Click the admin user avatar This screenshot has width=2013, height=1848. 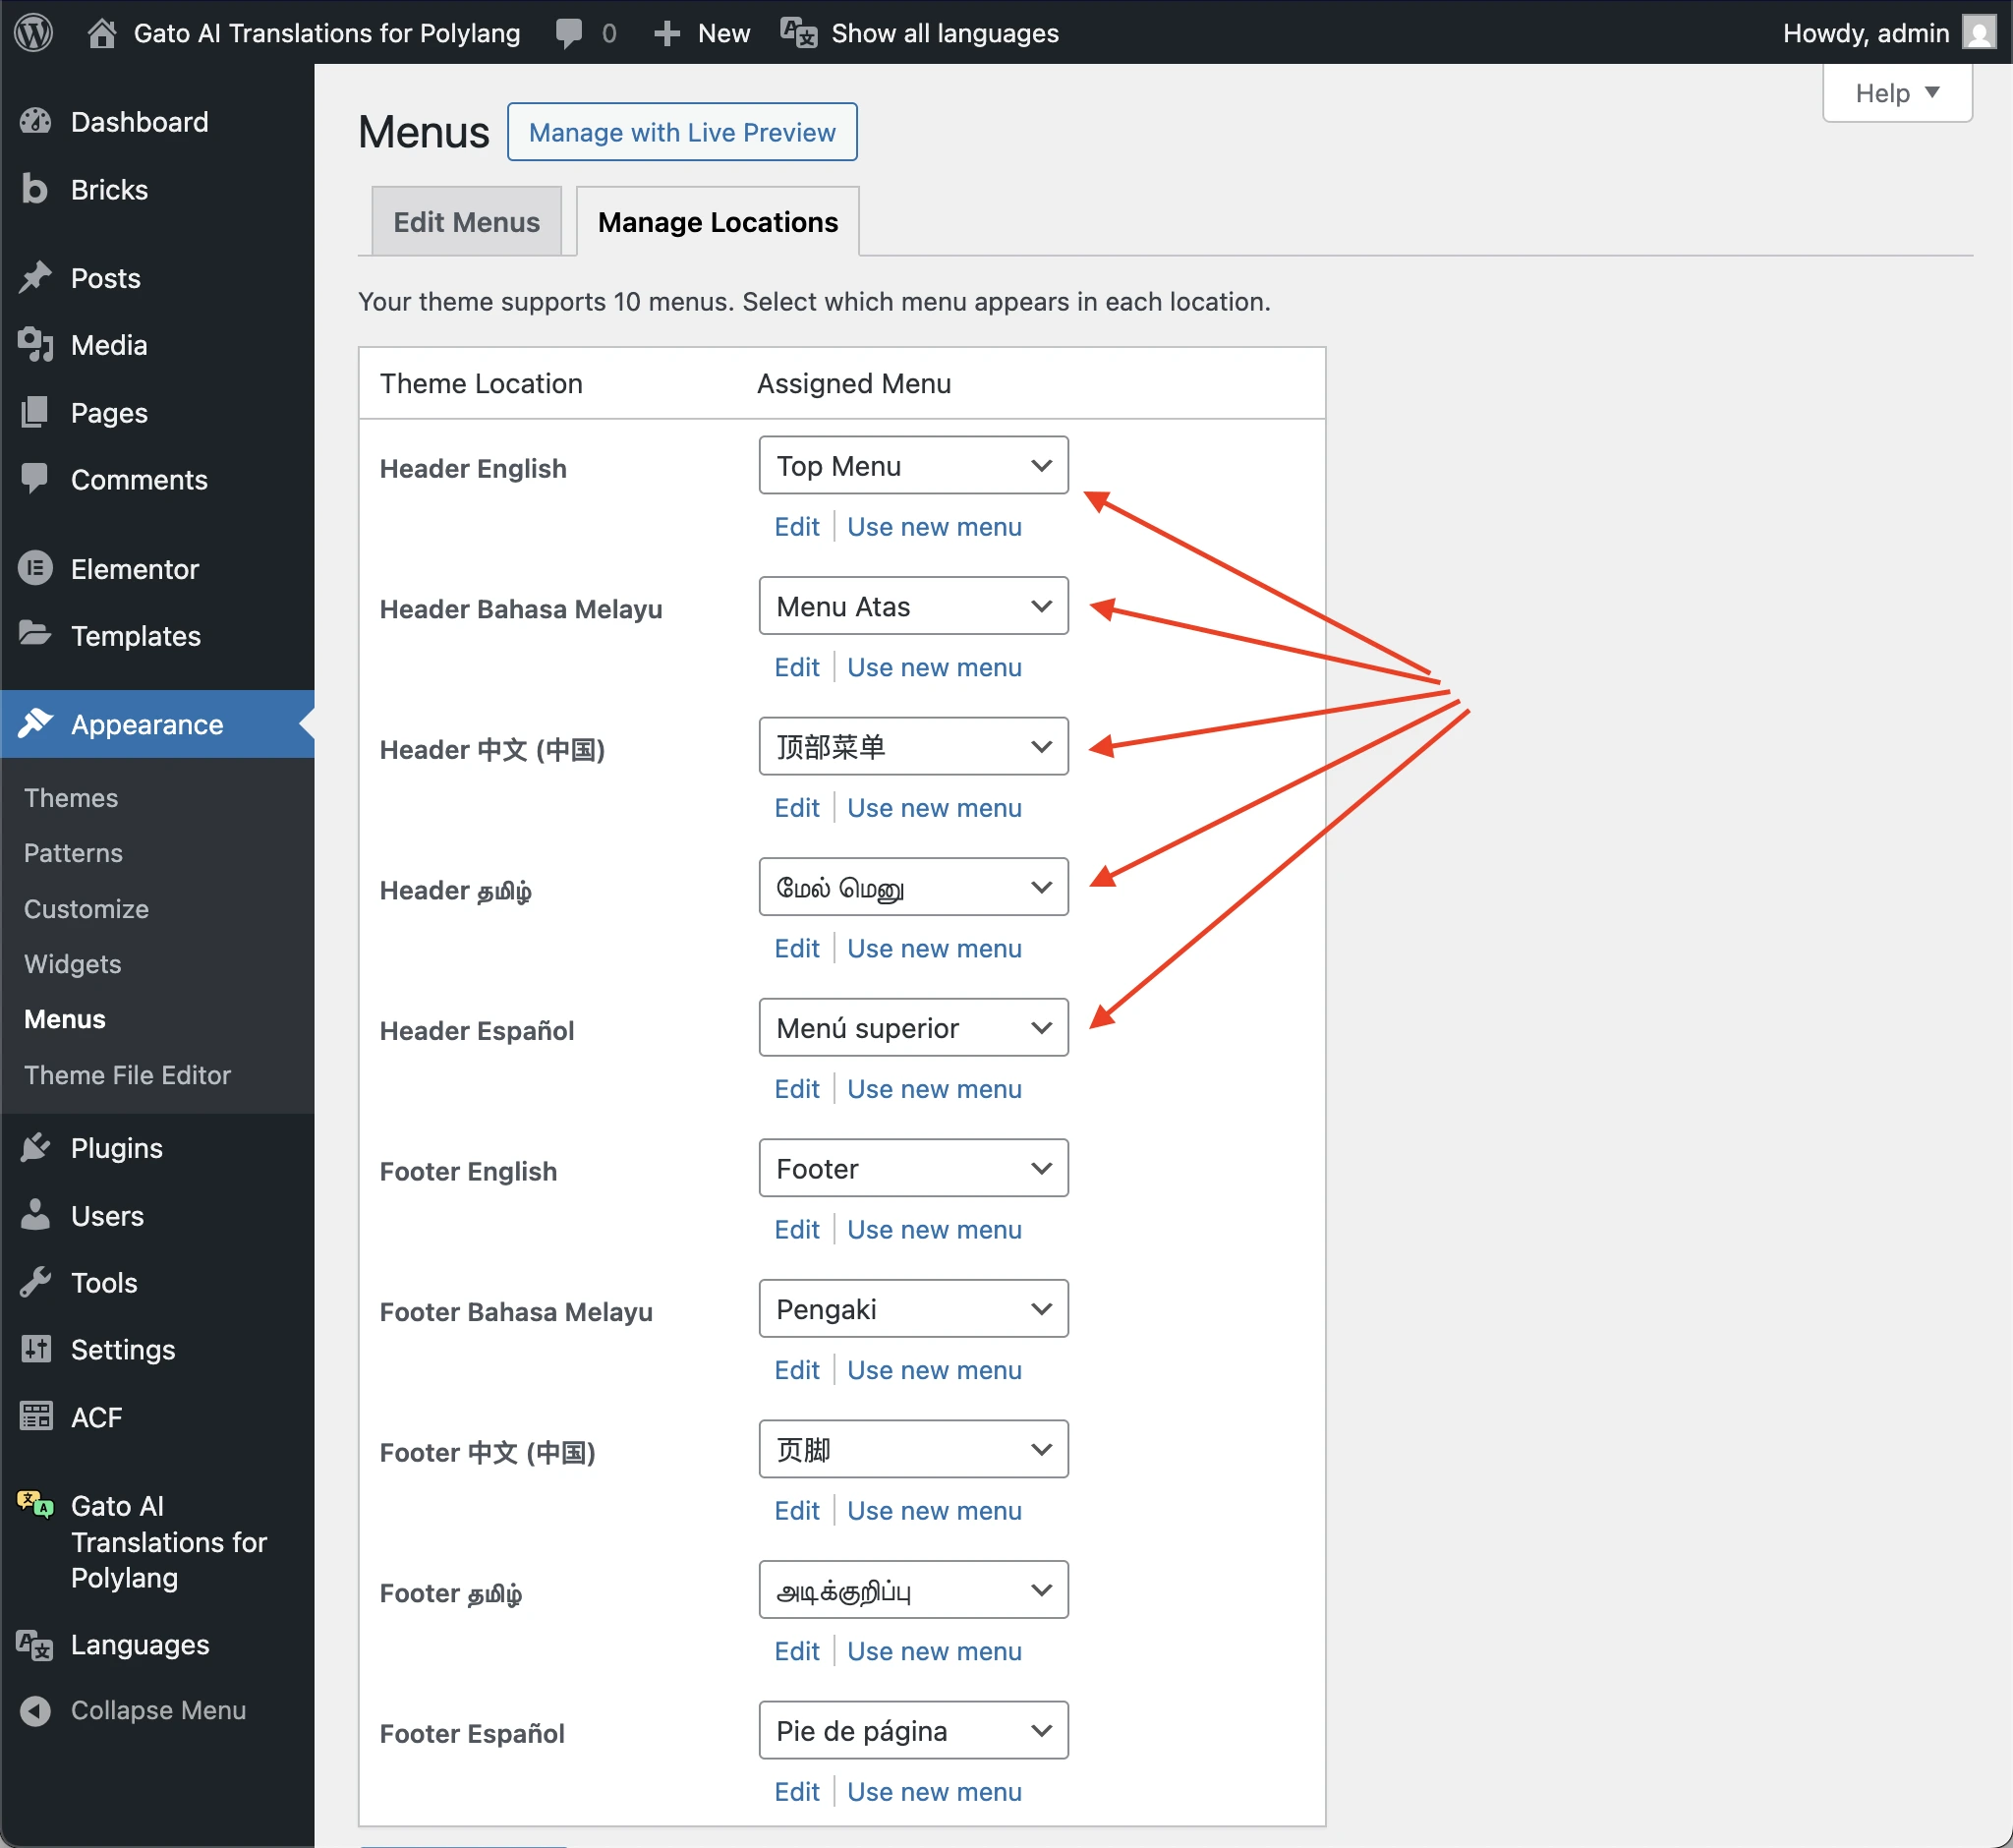tap(1978, 33)
